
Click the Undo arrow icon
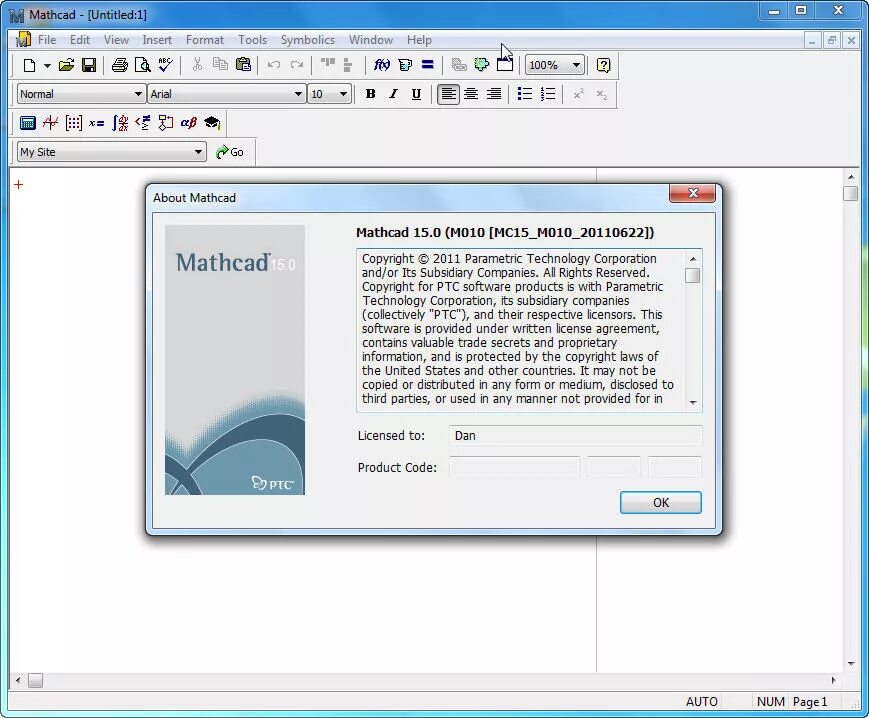pos(273,65)
